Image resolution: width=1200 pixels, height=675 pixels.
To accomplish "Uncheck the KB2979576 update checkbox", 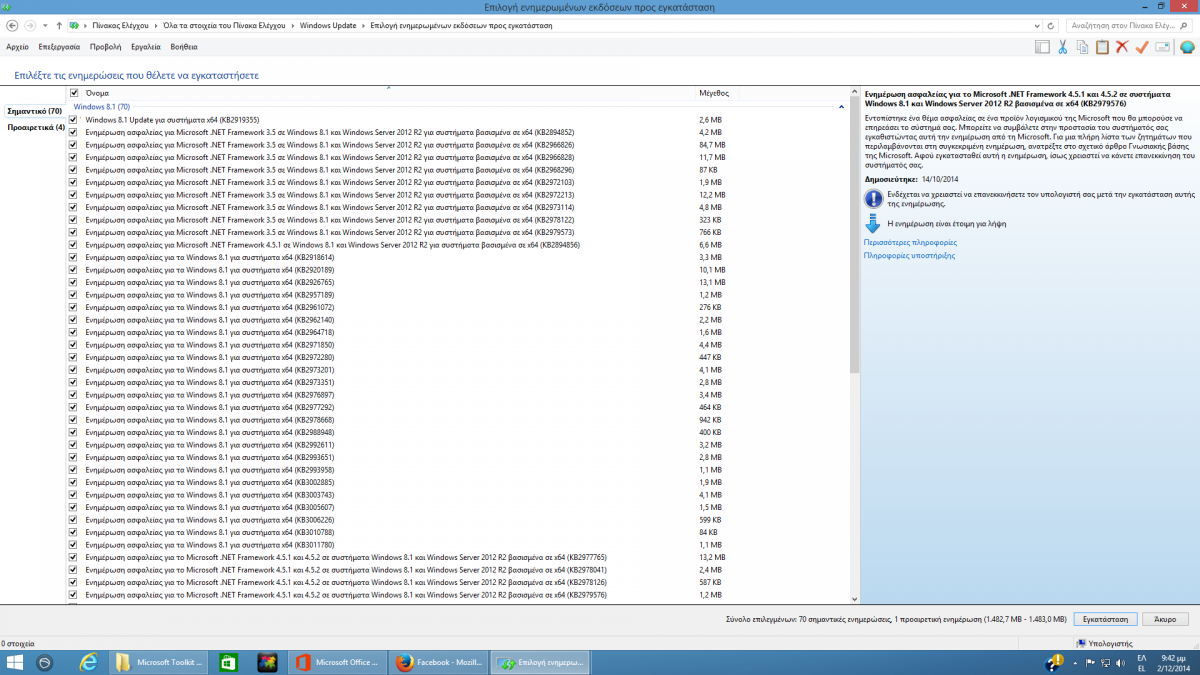I will pos(73,595).
